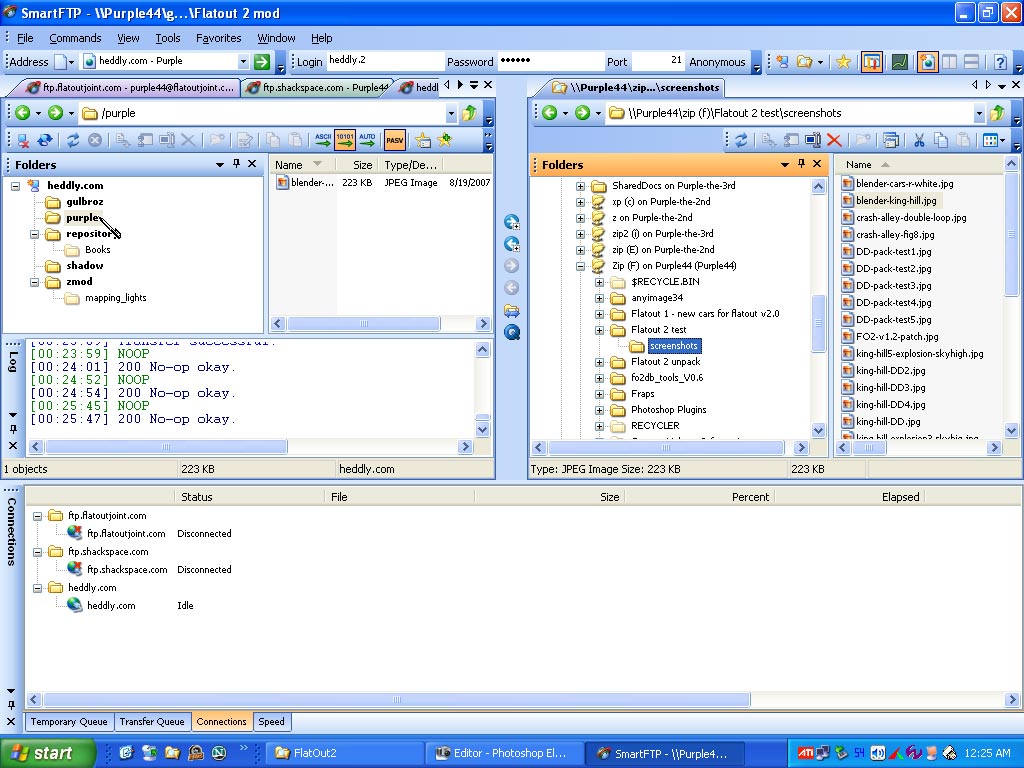Screen dimensions: 1024x768
Task: Open the help question mark icon
Action: pyautogui.click(x=1000, y=62)
